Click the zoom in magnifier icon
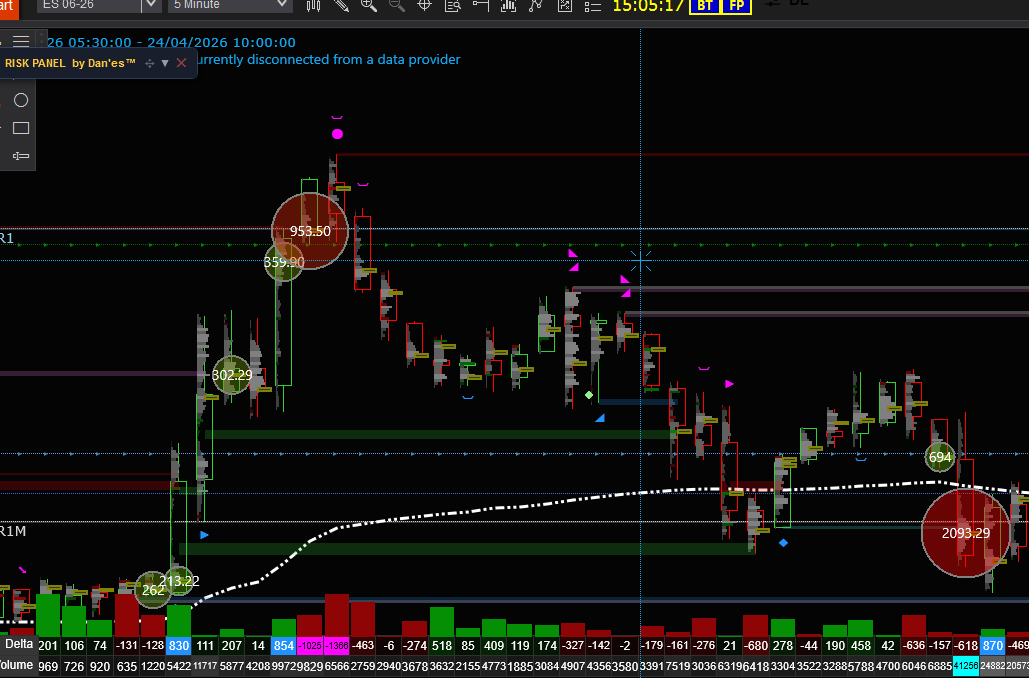This screenshot has width=1029, height=678. coord(369,5)
